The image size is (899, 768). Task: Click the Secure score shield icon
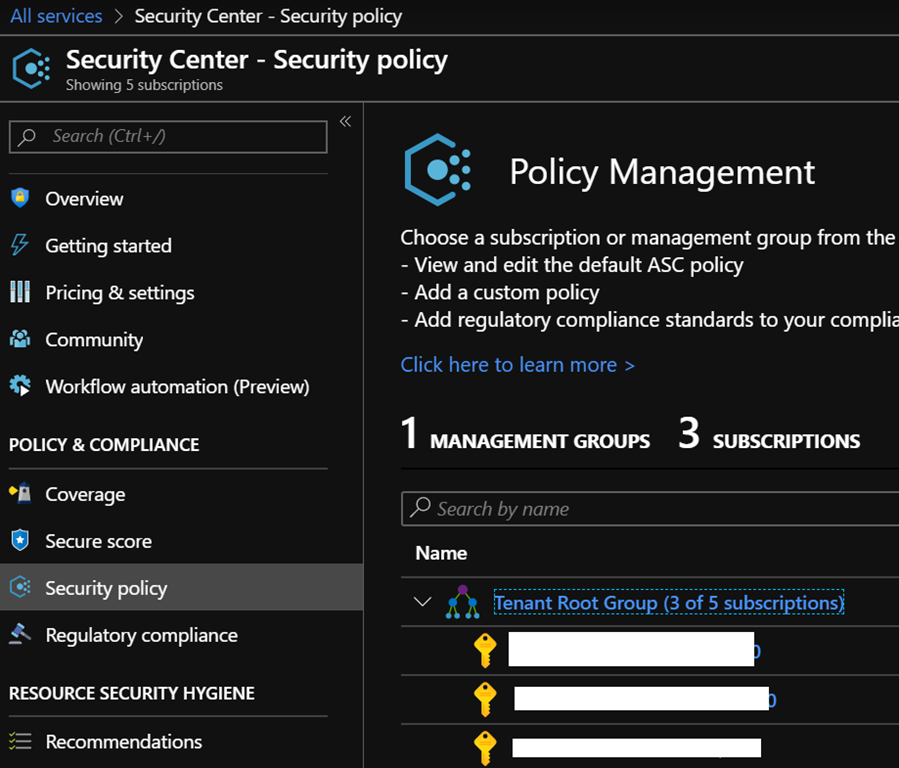click(20, 541)
